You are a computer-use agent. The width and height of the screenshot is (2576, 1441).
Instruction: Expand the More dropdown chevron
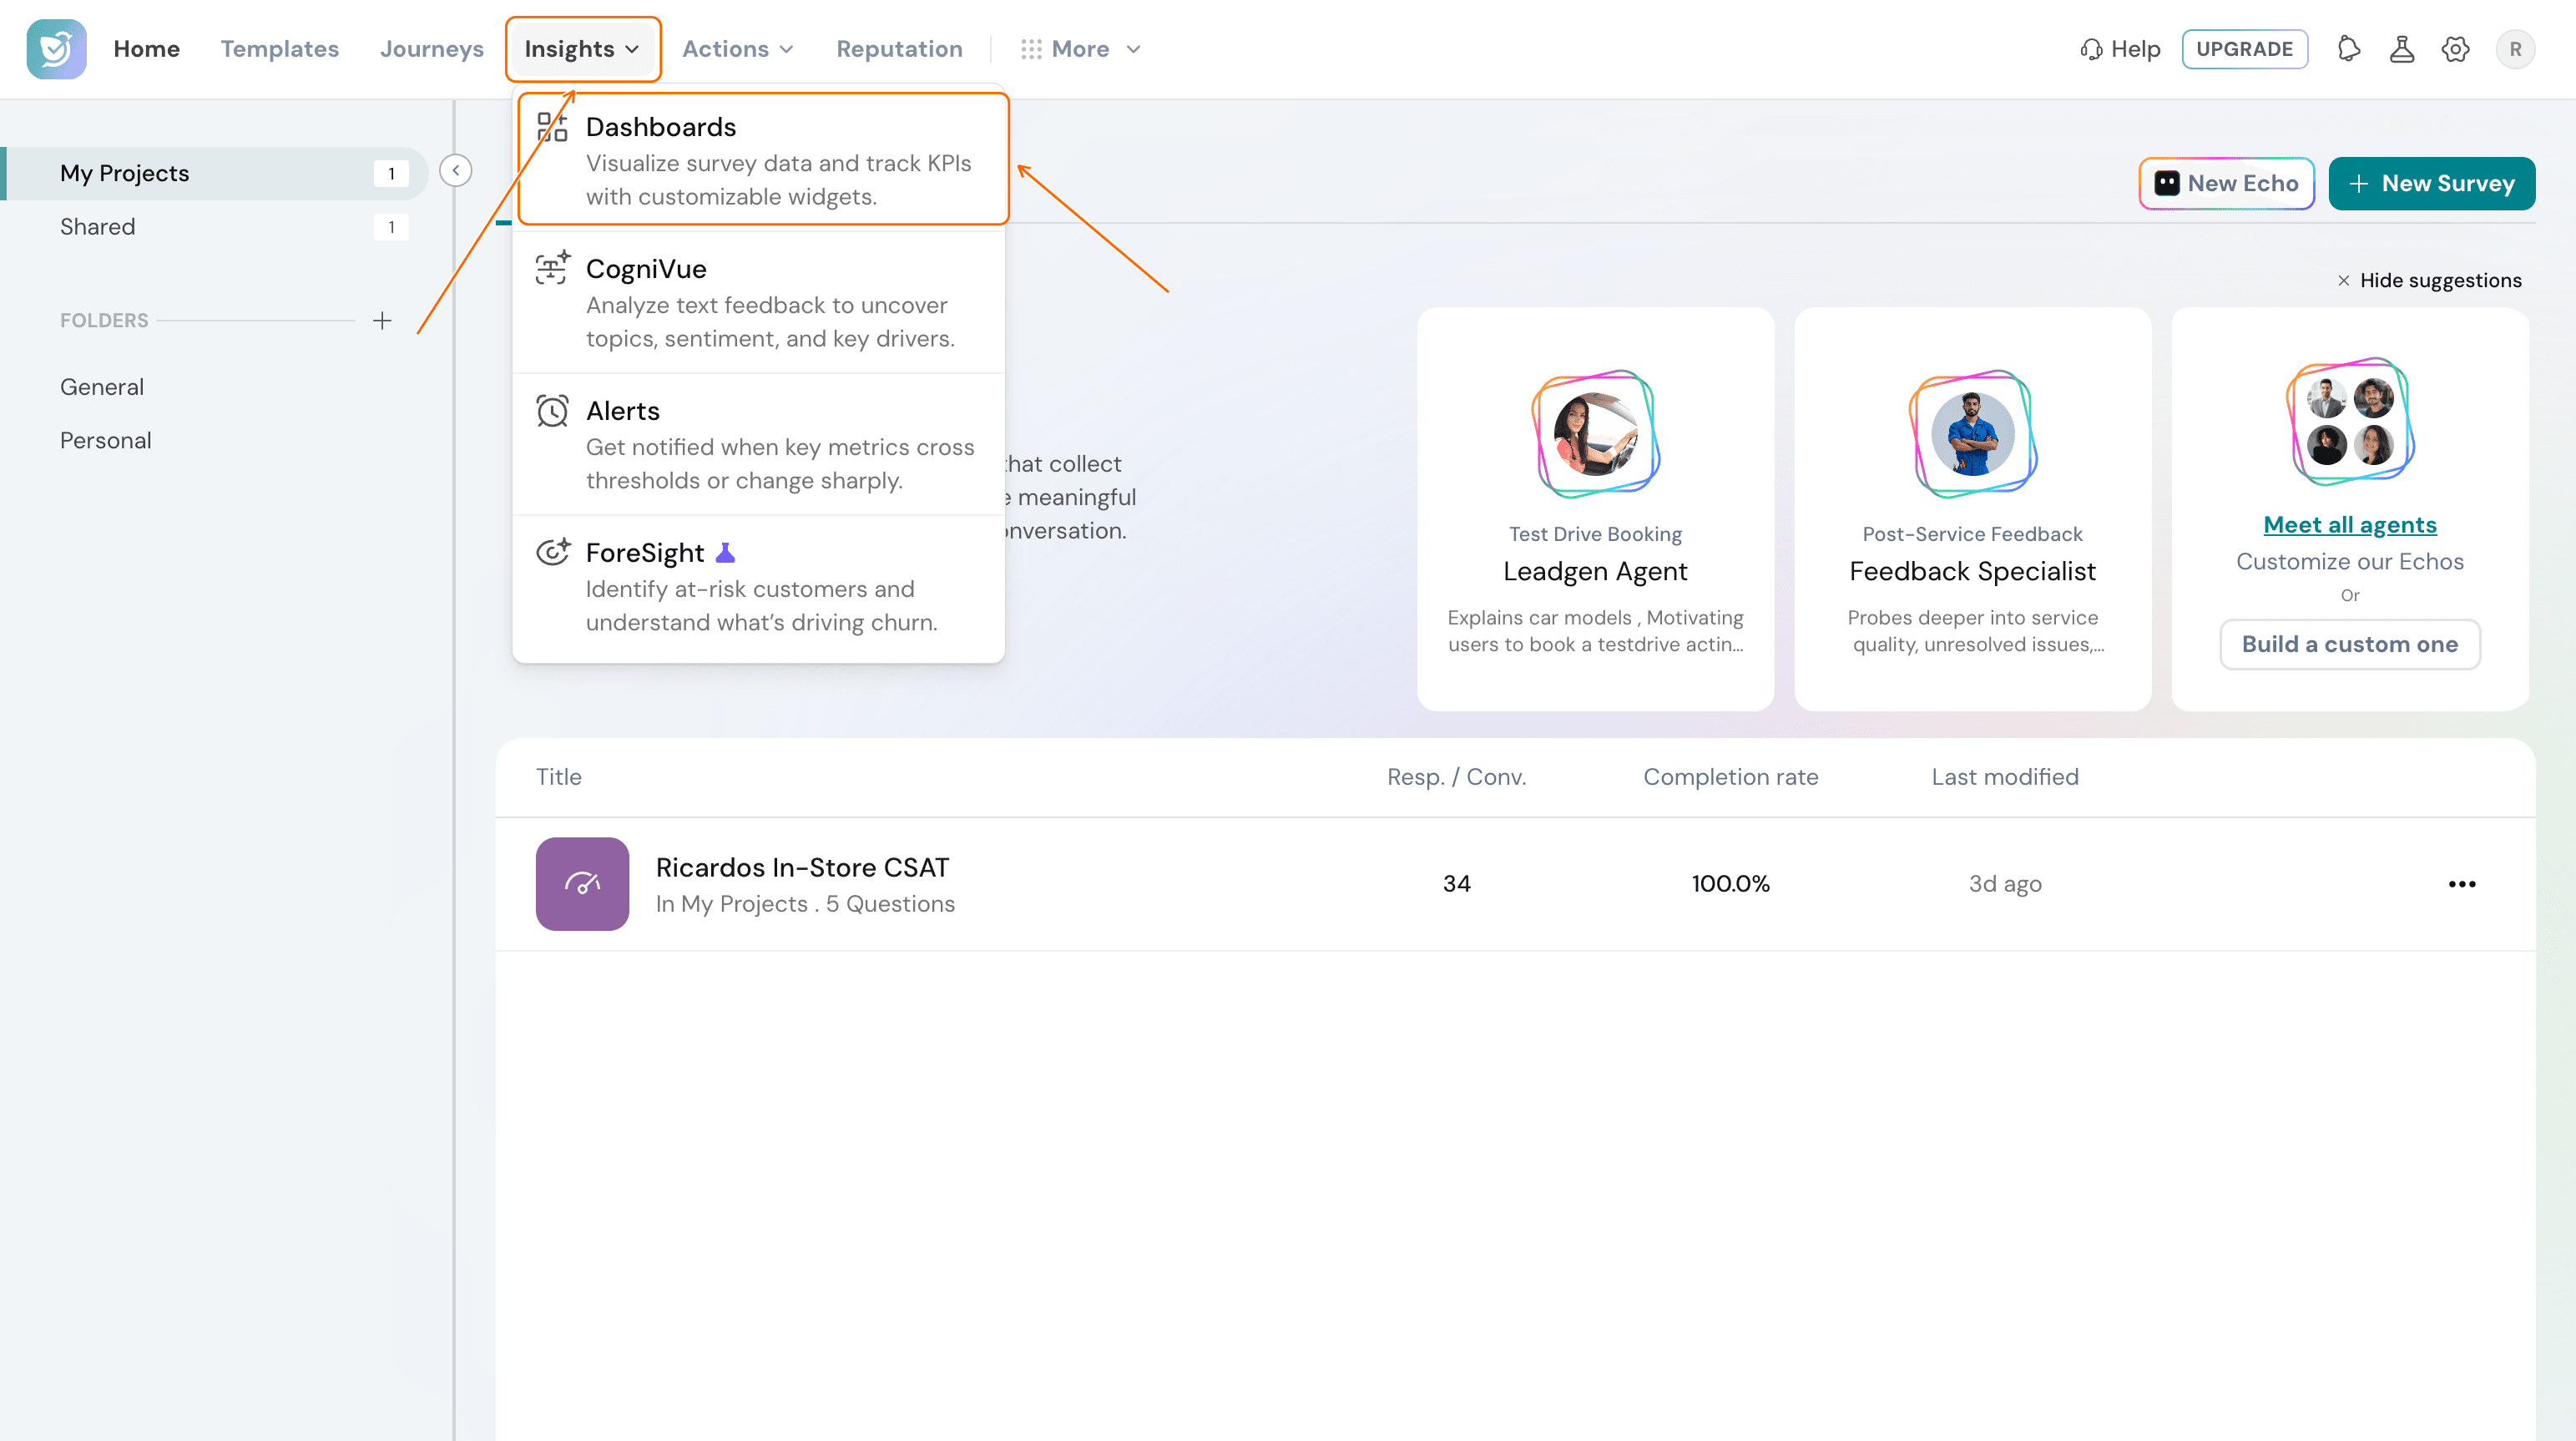pos(1133,49)
